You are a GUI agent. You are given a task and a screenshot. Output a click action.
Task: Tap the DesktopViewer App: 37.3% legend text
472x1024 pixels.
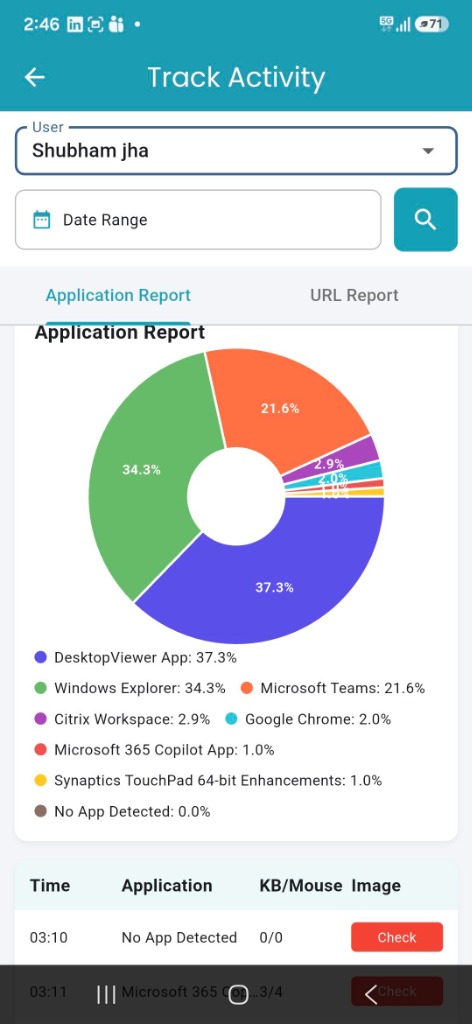[x=146, y=657]
